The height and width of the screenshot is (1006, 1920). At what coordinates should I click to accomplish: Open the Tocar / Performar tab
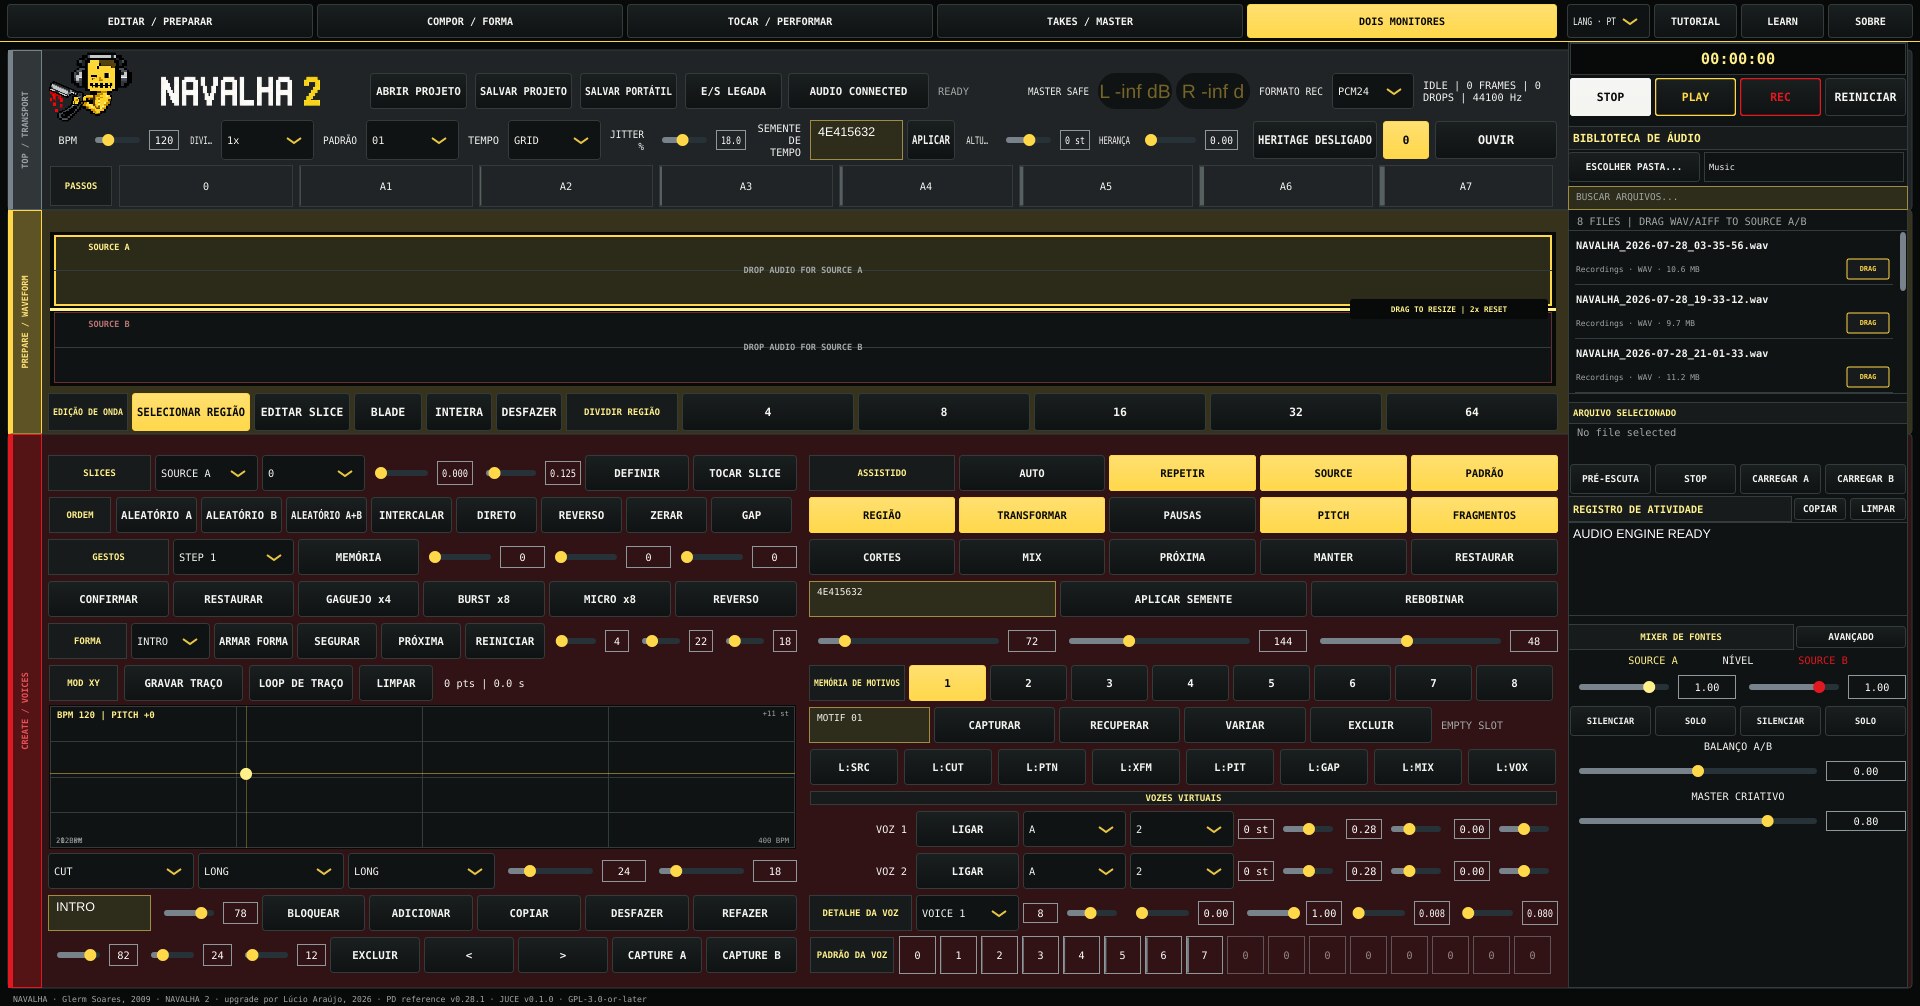780,21
